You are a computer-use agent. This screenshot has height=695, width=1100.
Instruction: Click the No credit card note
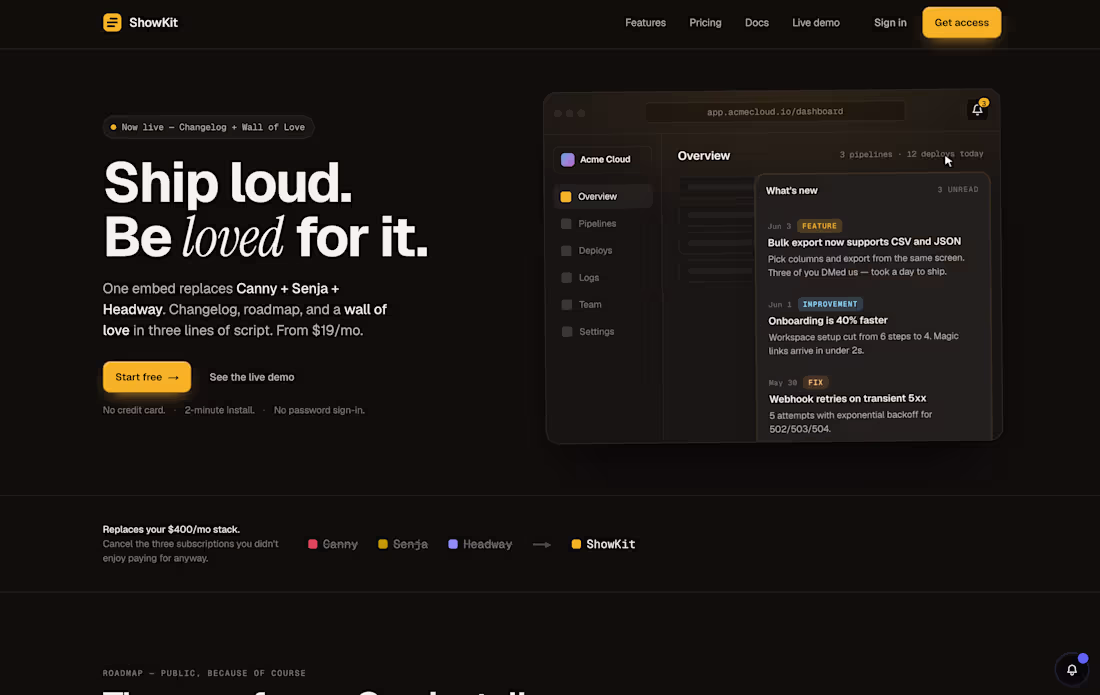pos(134,410)
